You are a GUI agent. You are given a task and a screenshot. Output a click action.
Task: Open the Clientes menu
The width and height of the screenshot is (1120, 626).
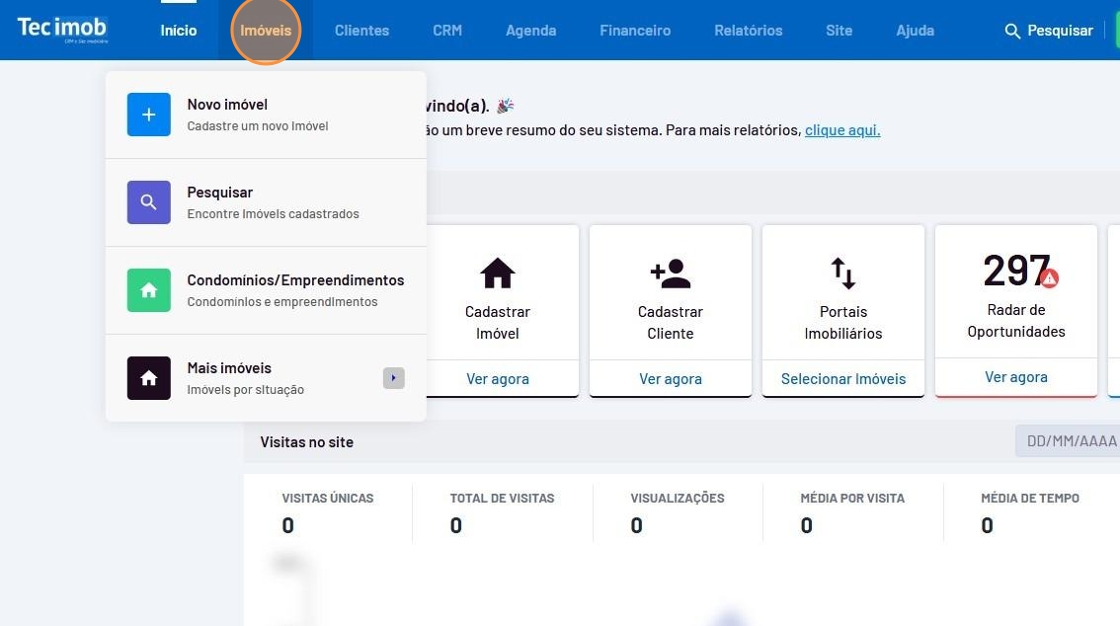(x=362, y=30)
